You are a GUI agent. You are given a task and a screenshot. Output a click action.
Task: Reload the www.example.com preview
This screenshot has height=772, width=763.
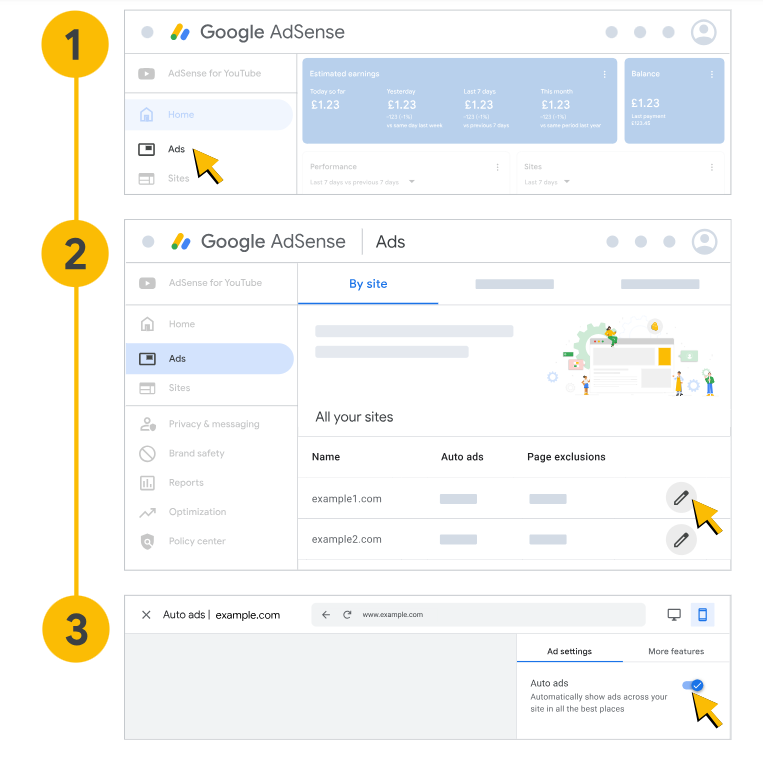(347, 615)
